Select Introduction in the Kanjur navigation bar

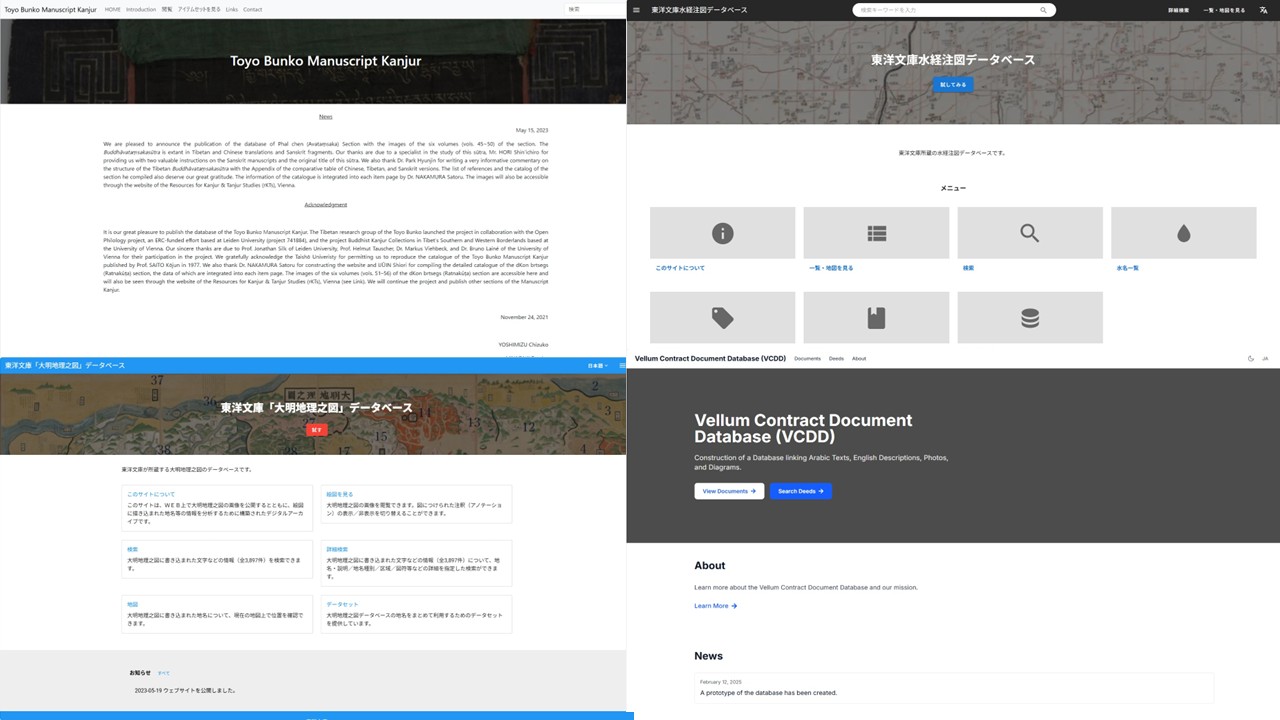(141, 9)
